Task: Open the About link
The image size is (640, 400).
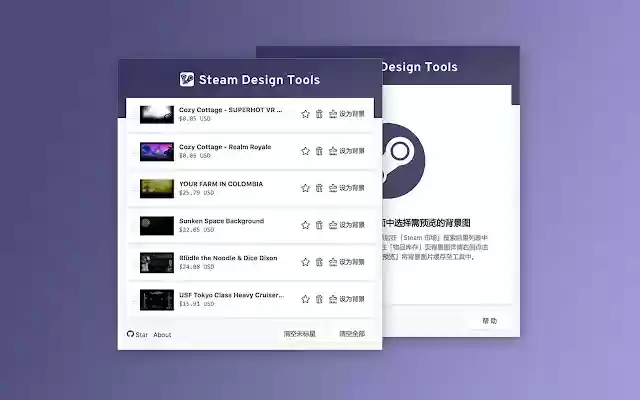Action: click(x=162, y=335)
